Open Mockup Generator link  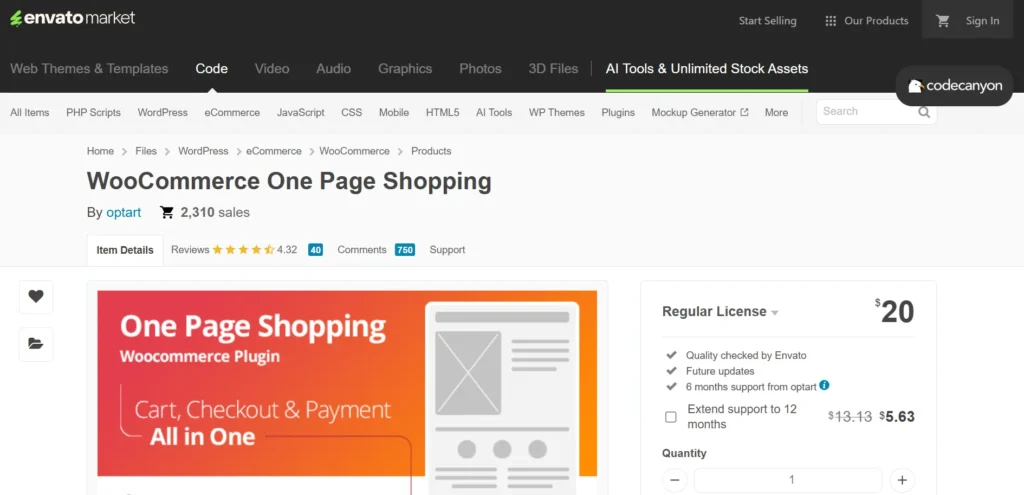tap(694, 112)
